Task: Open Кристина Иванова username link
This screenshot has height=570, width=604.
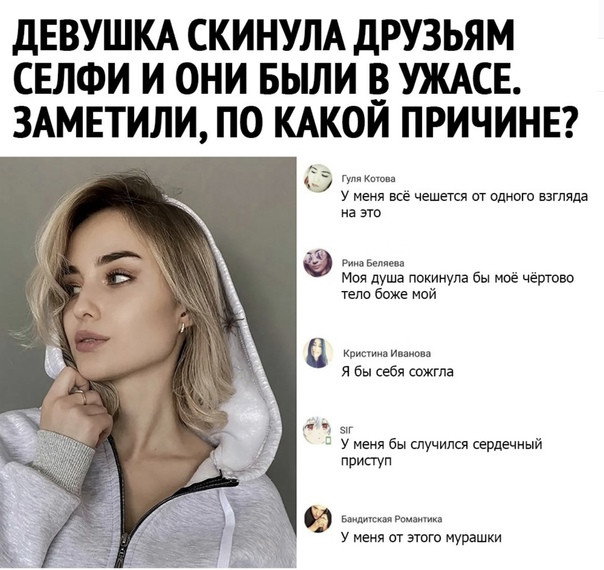Action: coord(386,354)
